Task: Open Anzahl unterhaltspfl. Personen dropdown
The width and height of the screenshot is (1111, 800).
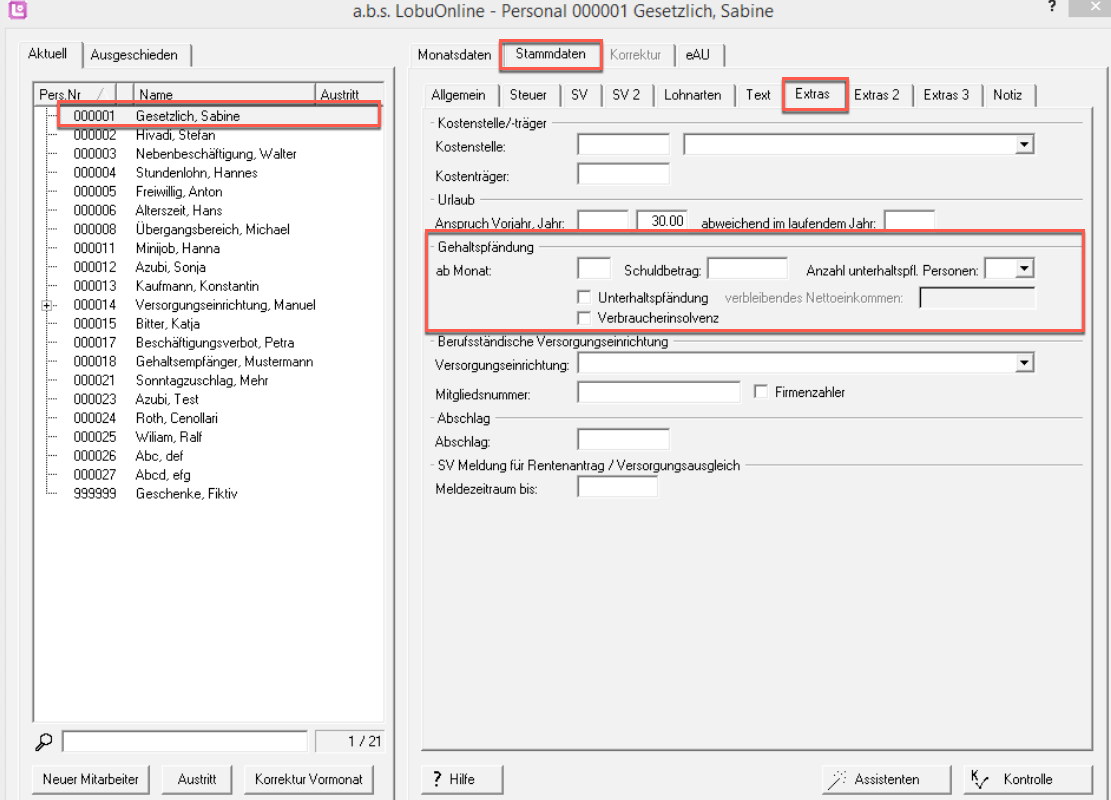Action: 1023,269
